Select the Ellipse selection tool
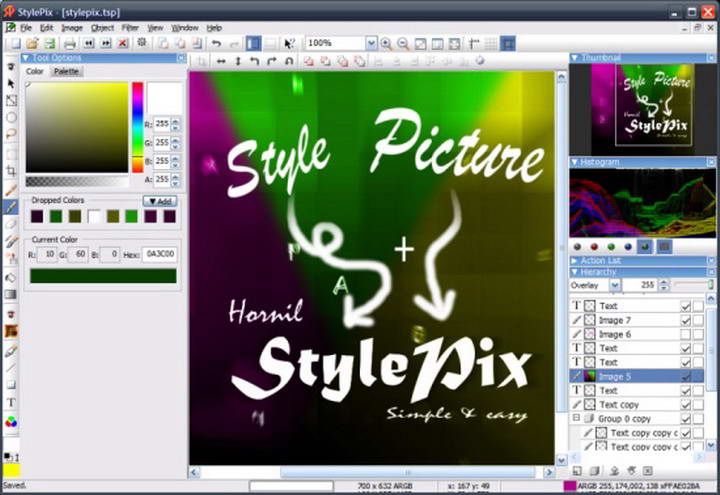Viewport: 720px width, 495px height. pos(11,118)
